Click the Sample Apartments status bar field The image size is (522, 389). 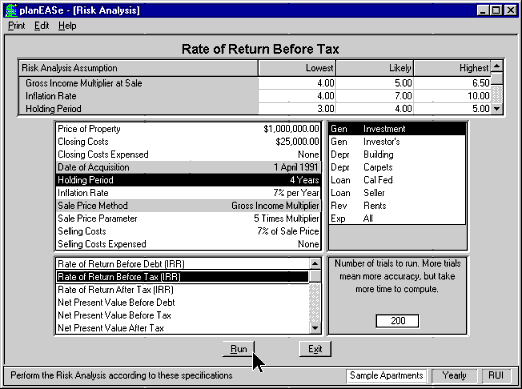coord(386,376)
